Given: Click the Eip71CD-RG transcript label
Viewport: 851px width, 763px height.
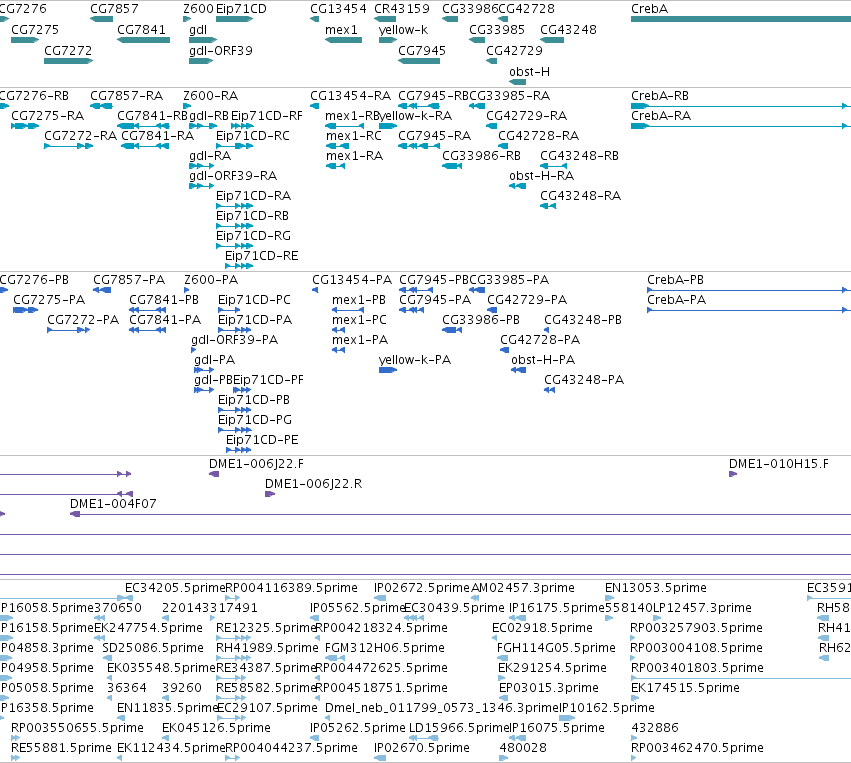Looking at the screenshot, I should 253,236.
